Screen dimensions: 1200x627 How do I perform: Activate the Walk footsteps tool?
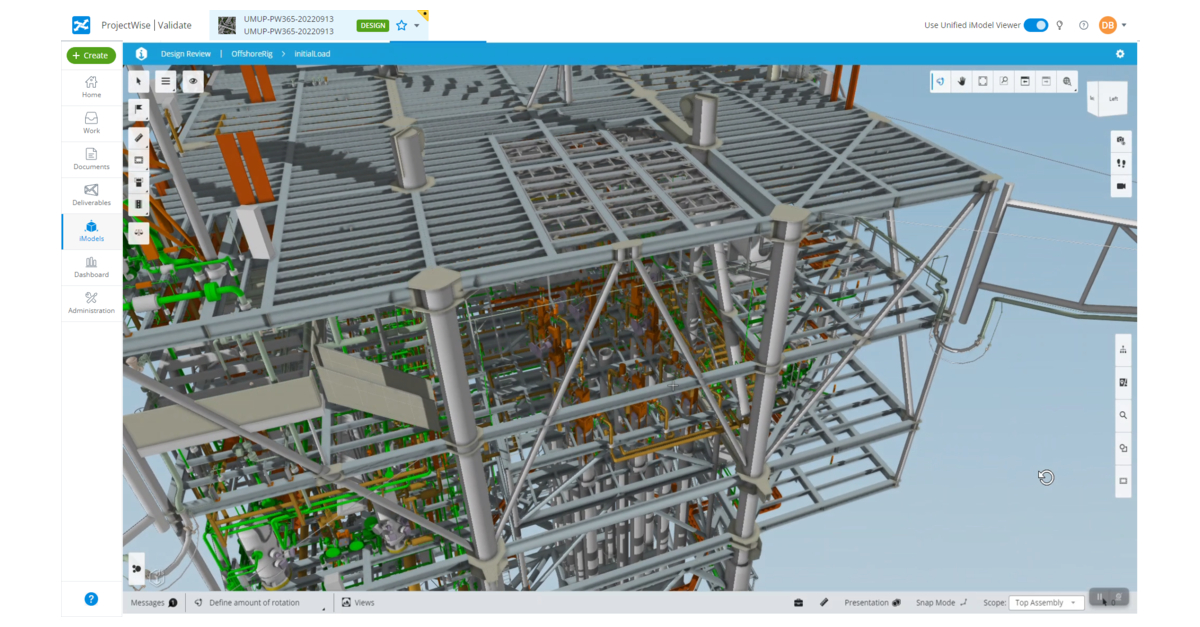pos(1121,163)
